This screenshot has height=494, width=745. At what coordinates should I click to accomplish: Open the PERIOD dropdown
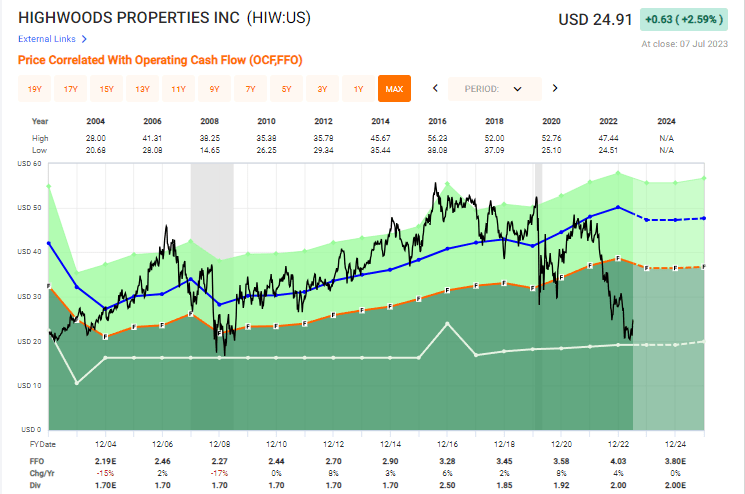pyautogui.click(x=495, y=89)
